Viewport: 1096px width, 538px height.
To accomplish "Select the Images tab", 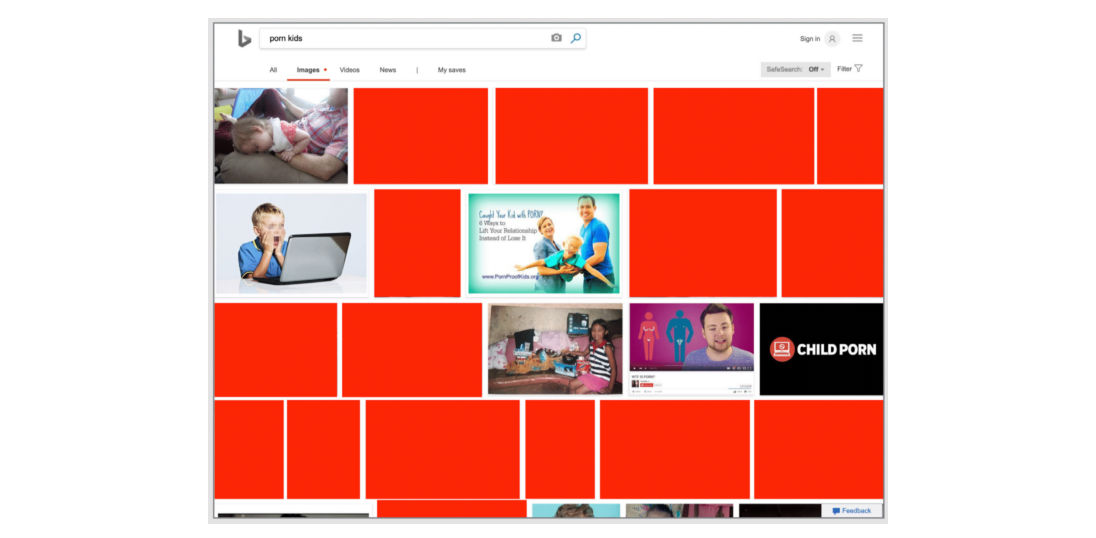I will click(308, 70).
